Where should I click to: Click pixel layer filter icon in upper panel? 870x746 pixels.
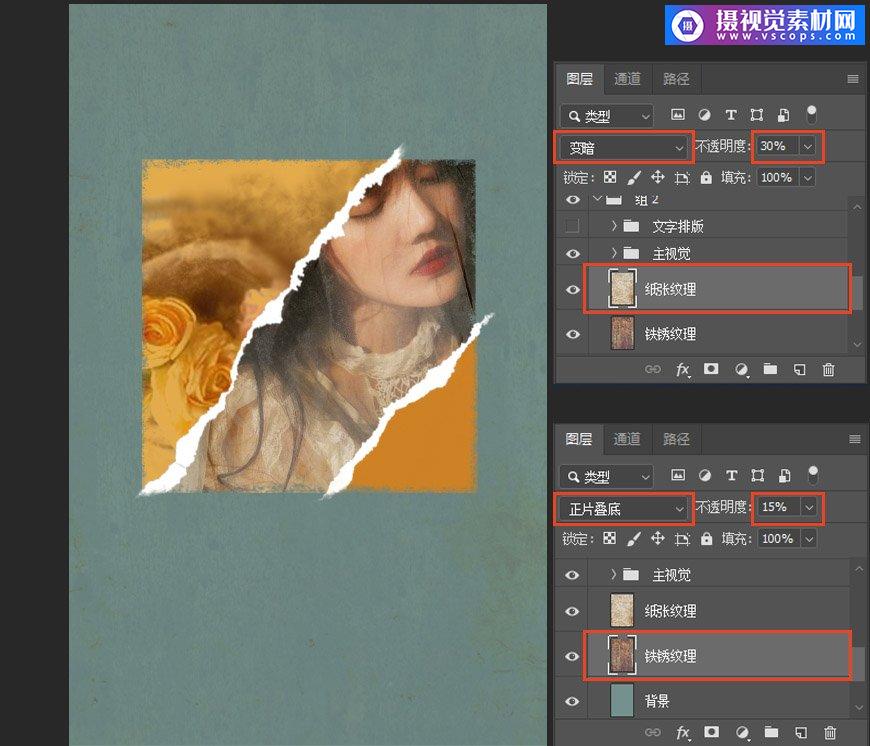pos(677,115)
